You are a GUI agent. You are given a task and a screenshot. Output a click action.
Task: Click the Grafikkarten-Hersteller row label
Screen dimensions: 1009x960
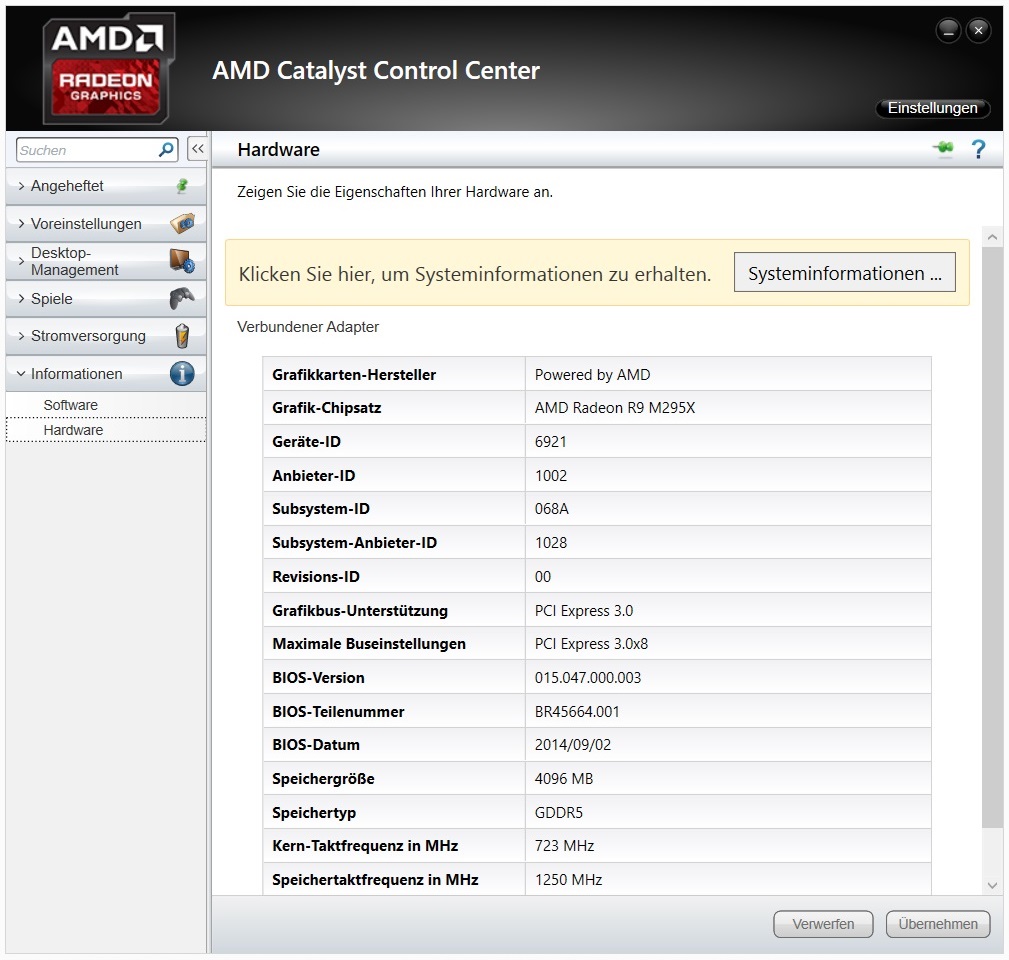[x=354, y=374]
